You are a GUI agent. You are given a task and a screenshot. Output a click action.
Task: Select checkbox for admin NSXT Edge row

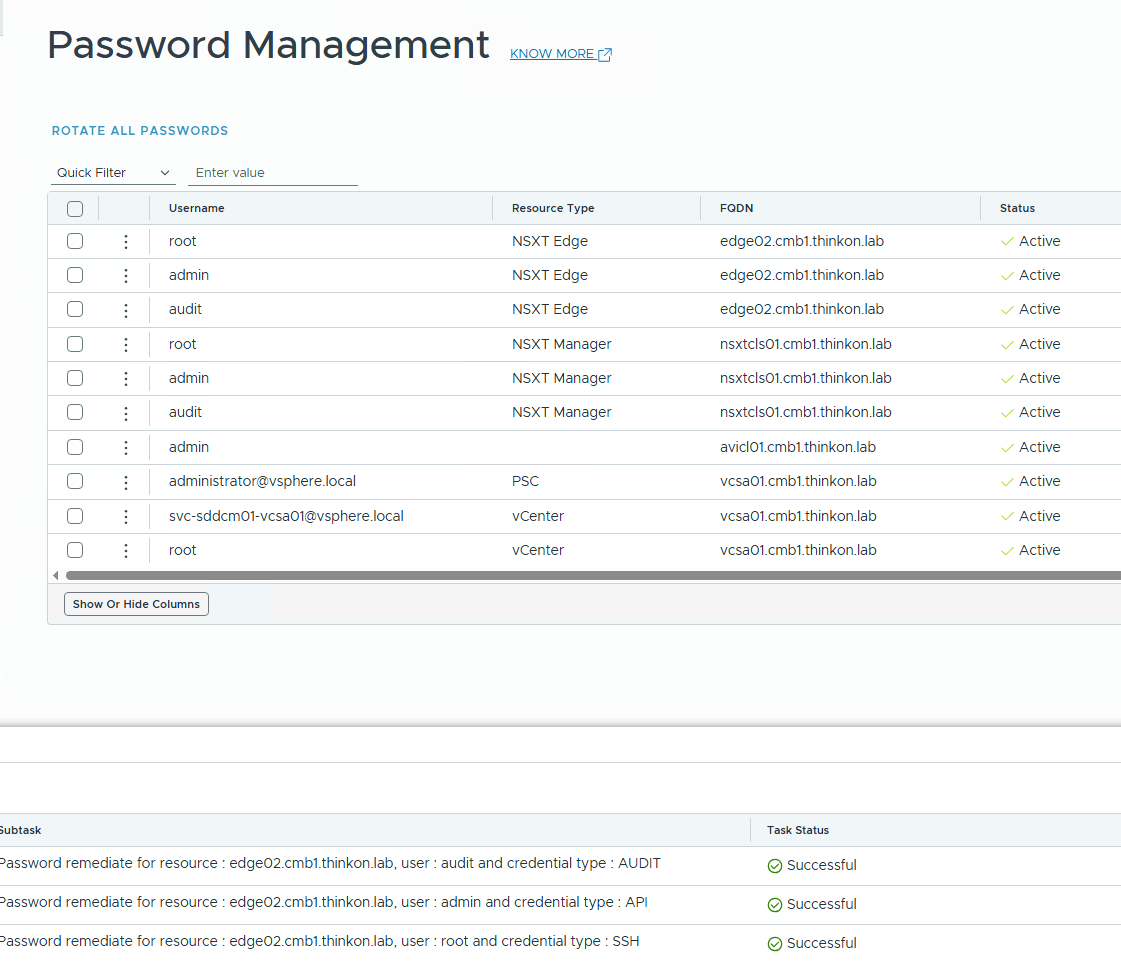pyautogui.click(x=75, y=275)
